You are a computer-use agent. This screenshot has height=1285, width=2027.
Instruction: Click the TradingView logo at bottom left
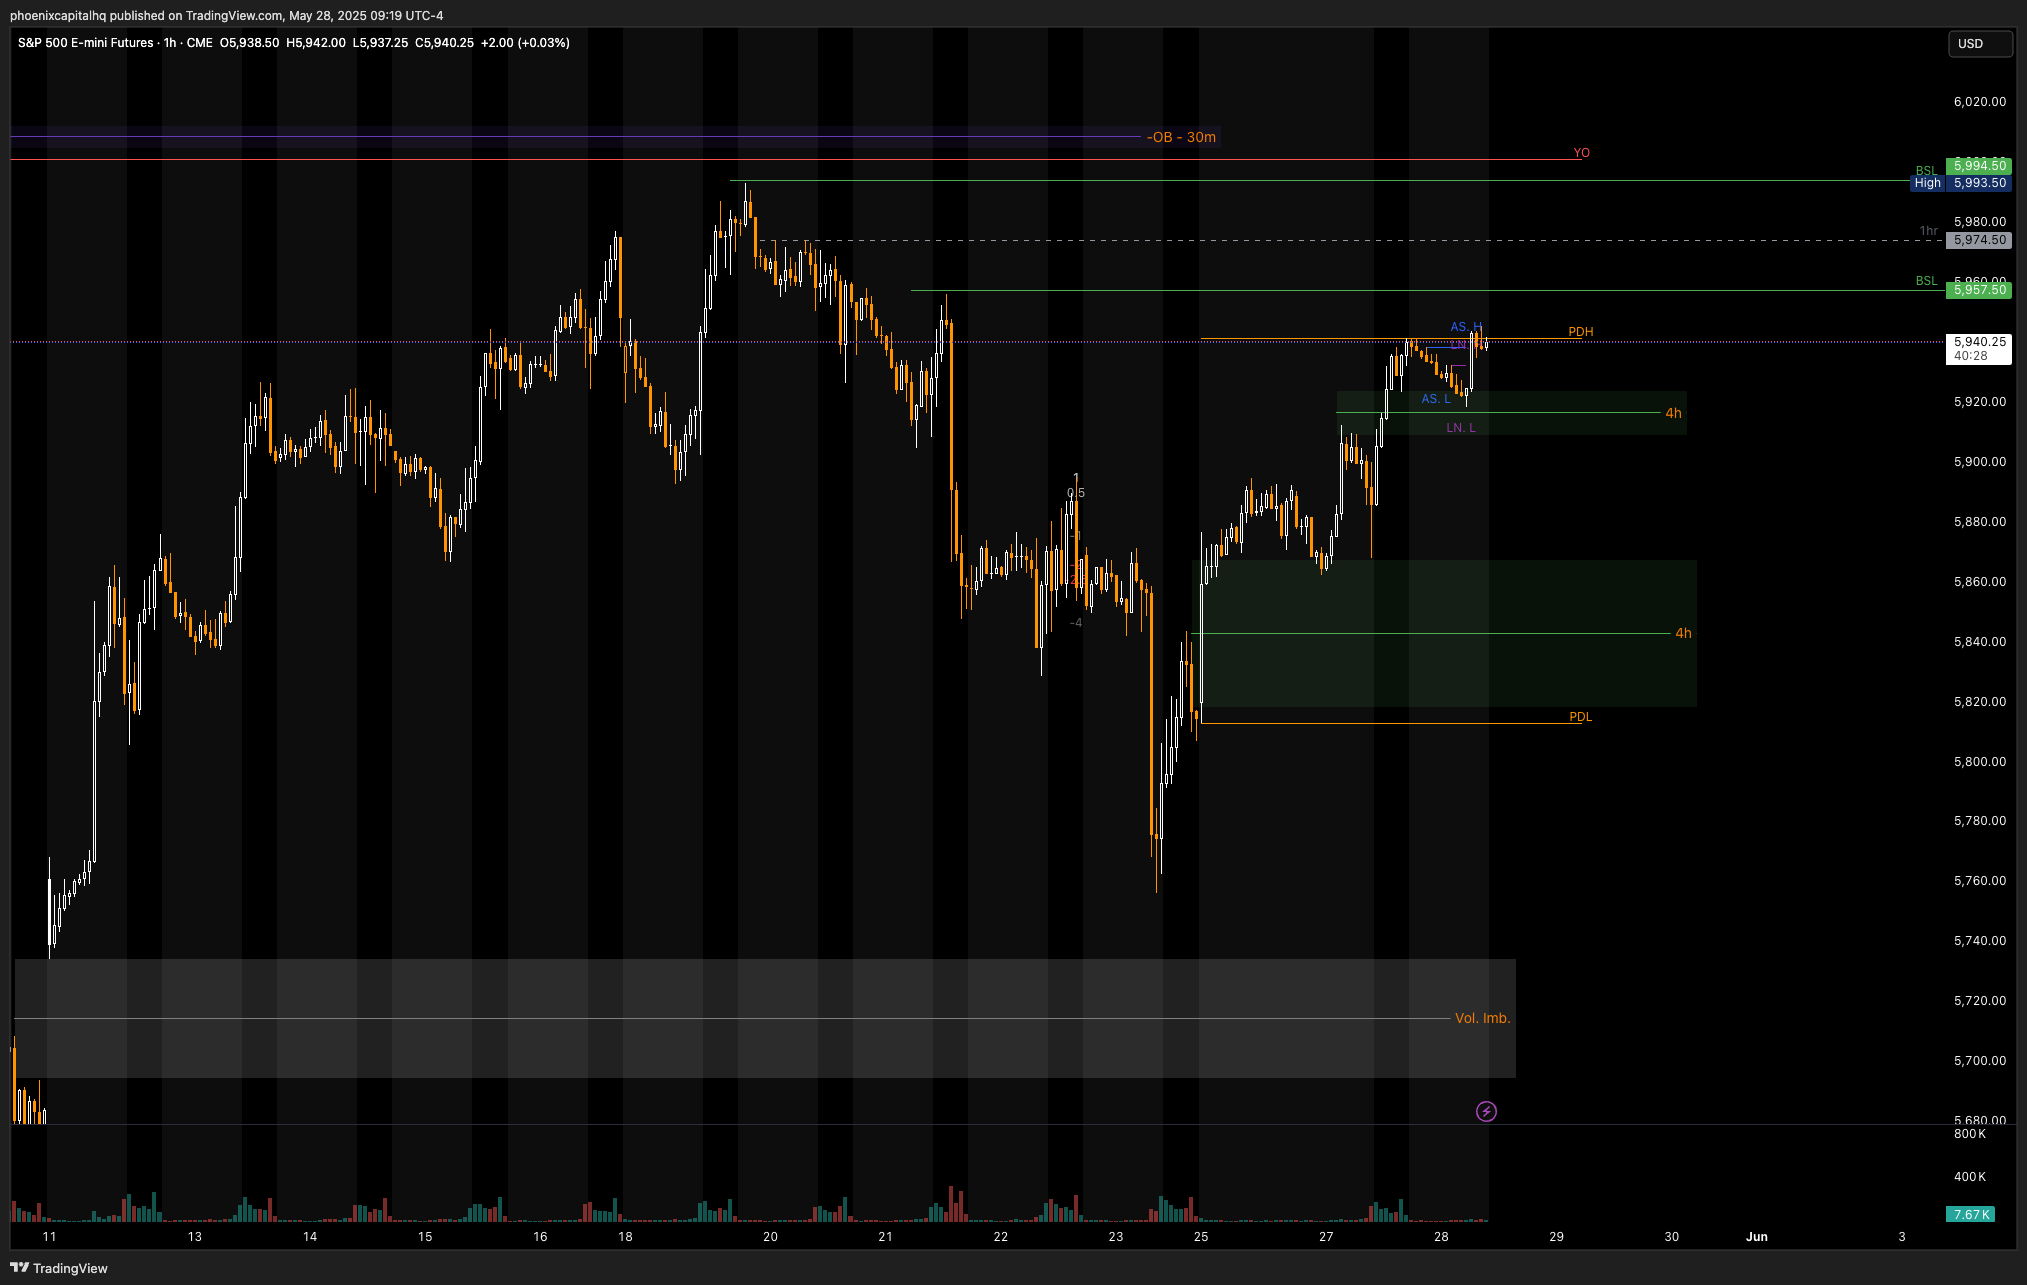(60, 1268)
